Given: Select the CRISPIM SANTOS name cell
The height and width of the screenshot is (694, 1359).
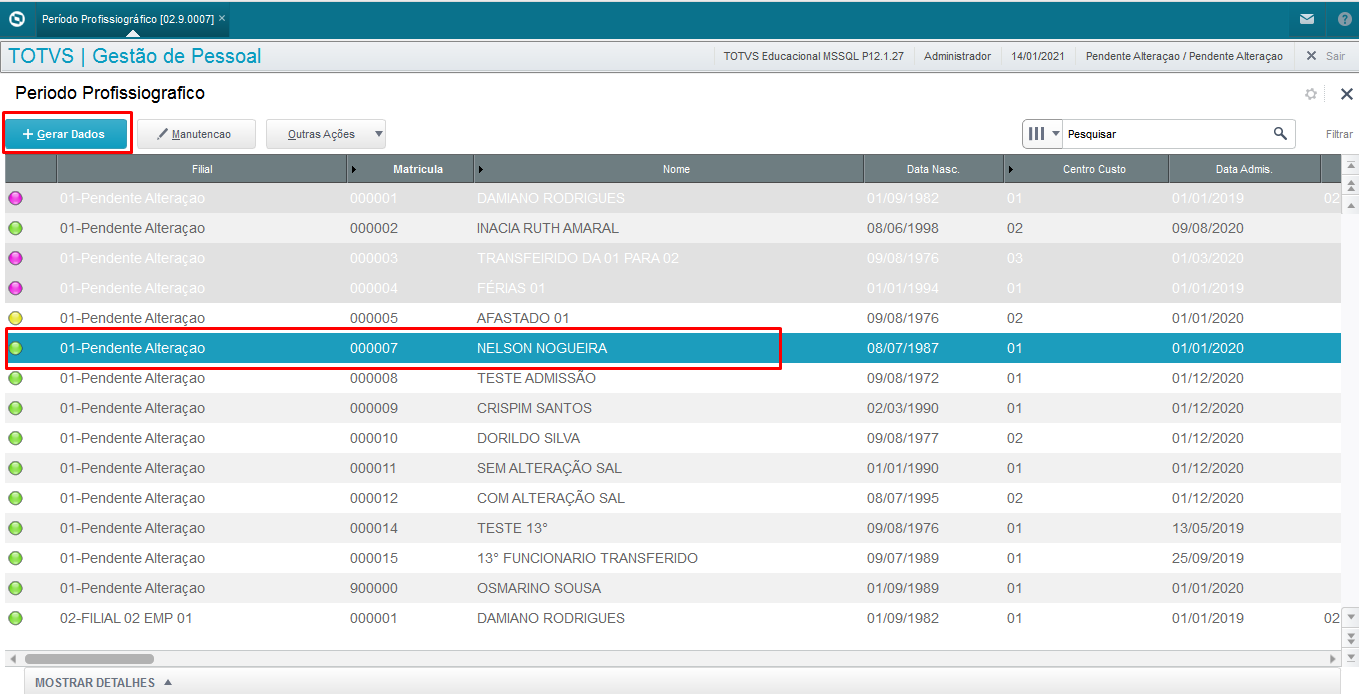Looking at the screenshot, I should click(534, 408).
